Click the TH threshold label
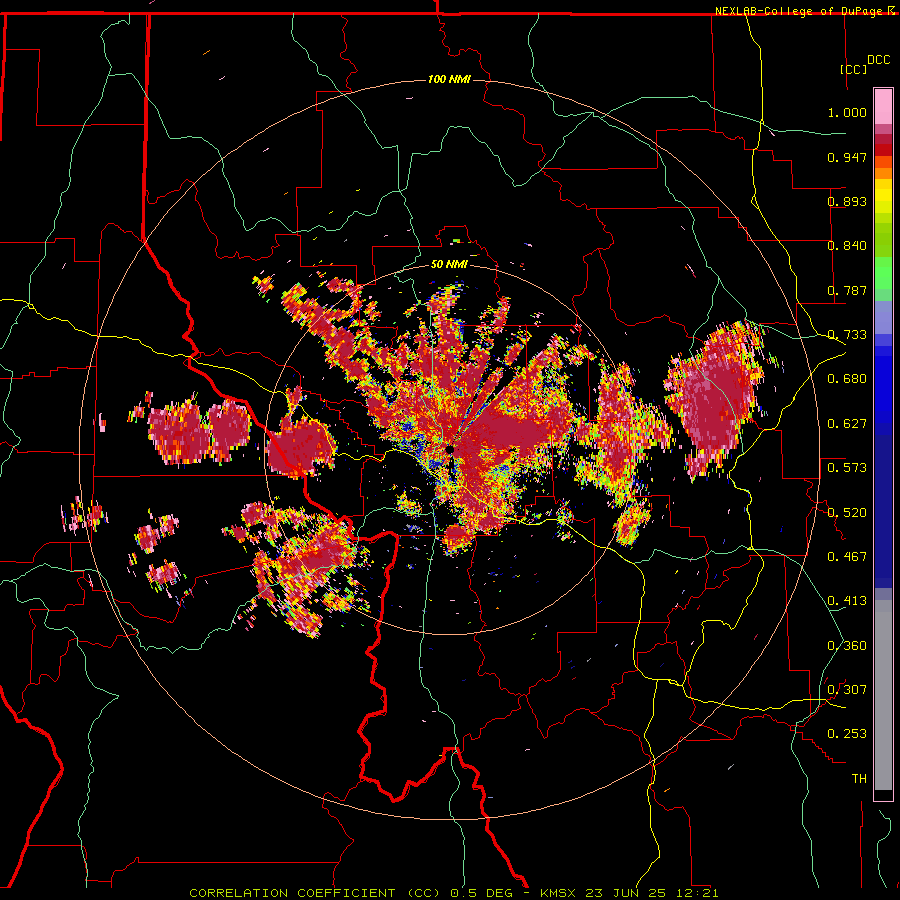Viewport: 900px width, 900px height. coord(859,779)
